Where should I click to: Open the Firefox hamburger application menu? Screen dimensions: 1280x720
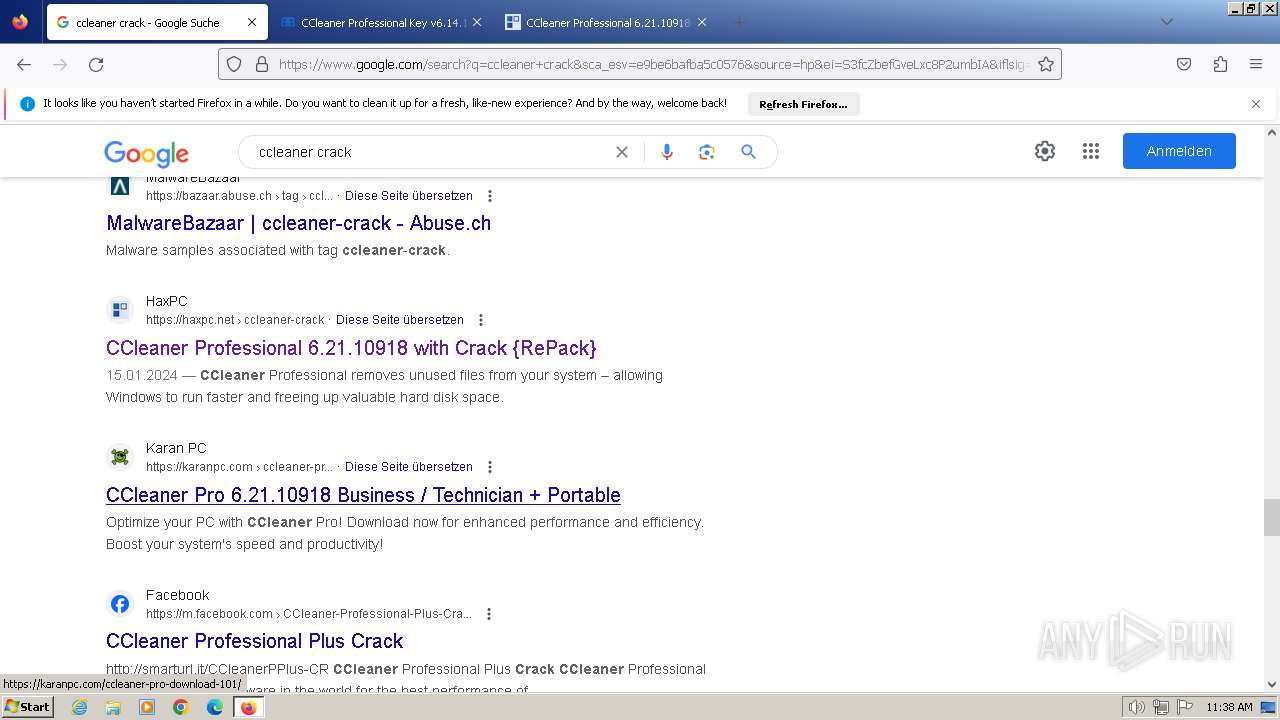[x=1256, y=64]
